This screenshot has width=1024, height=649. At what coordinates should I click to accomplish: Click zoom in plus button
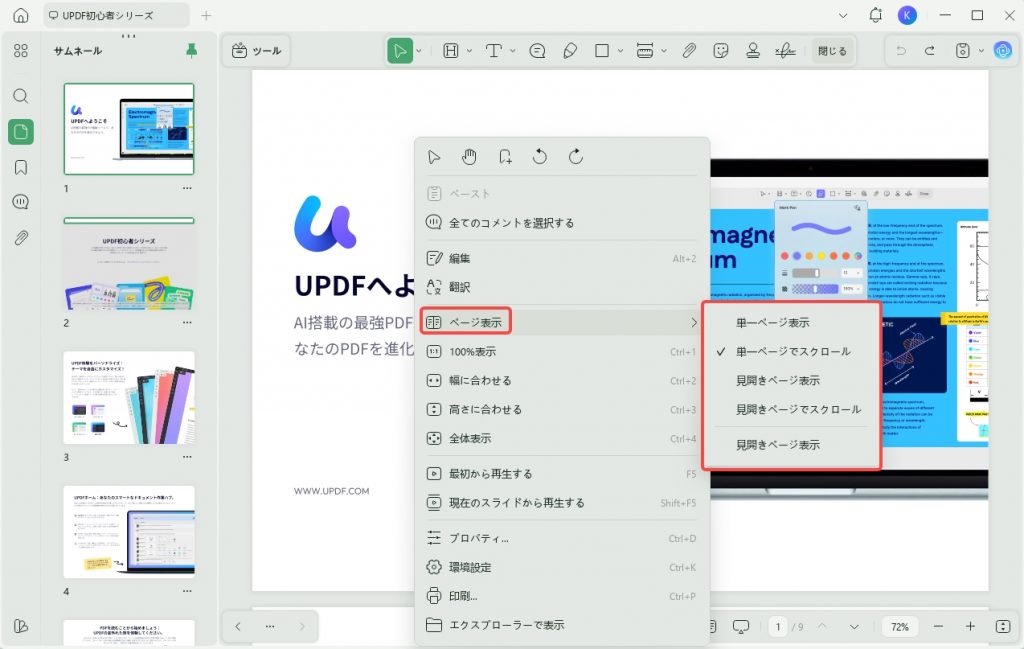(970, 626)
